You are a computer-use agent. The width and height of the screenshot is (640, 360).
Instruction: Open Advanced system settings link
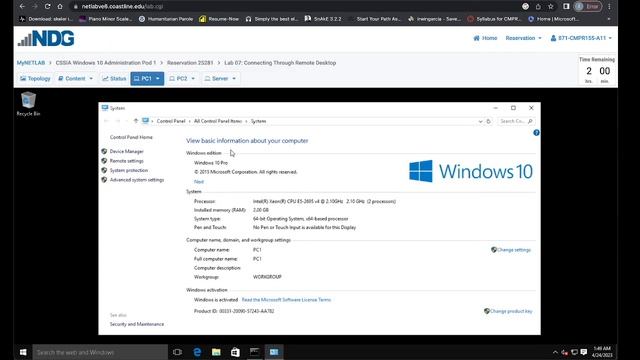coord(137,180)
